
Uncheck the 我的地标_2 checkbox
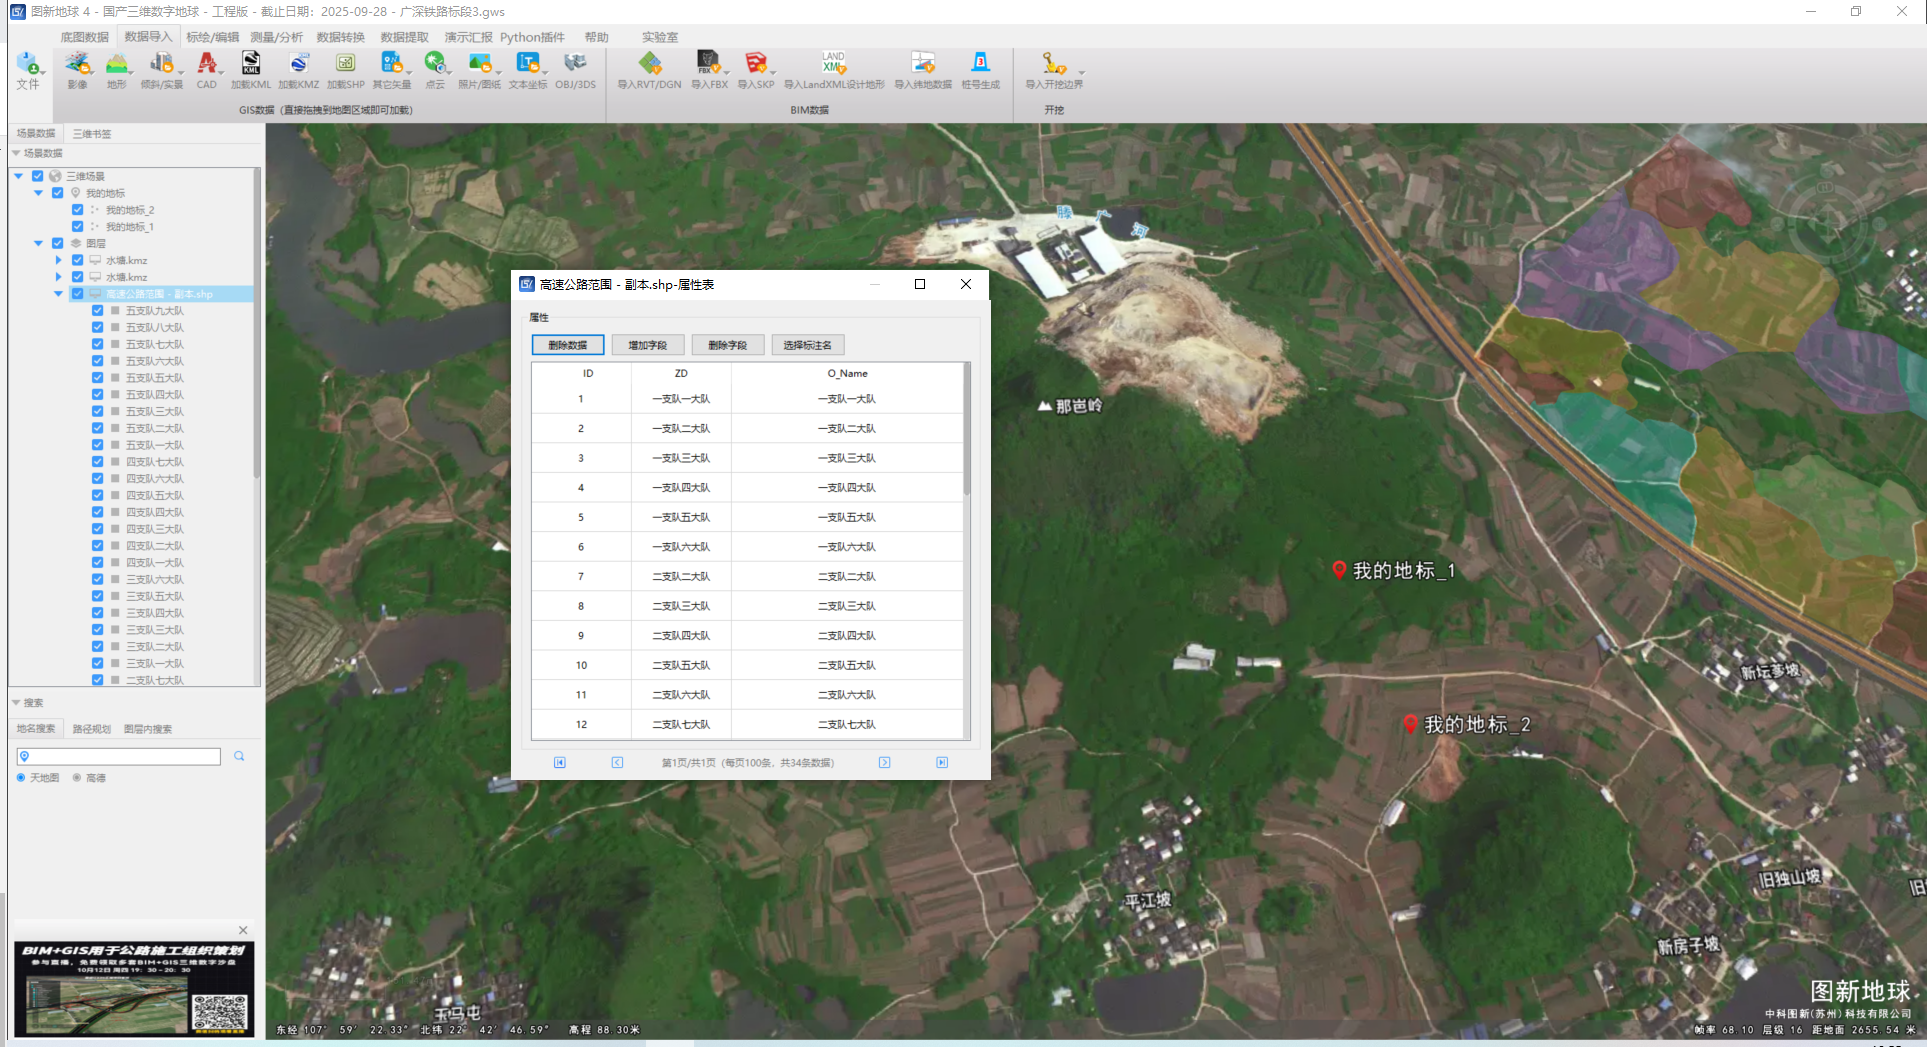point(78,210)
